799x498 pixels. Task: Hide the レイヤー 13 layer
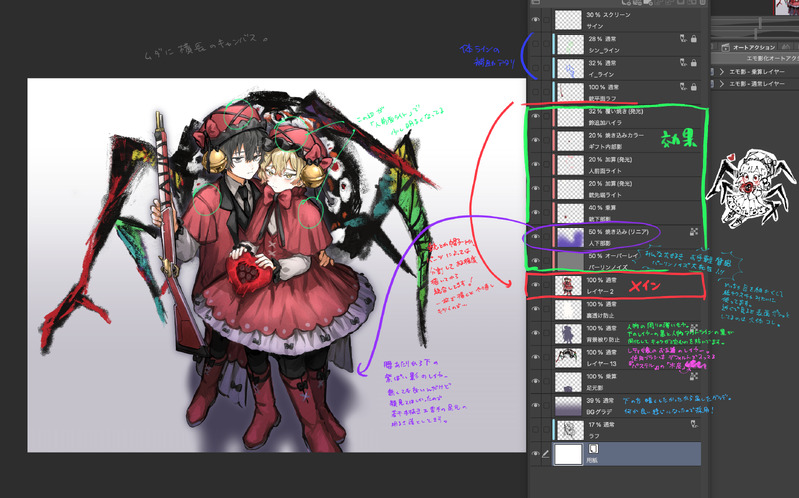pos(535,357)
